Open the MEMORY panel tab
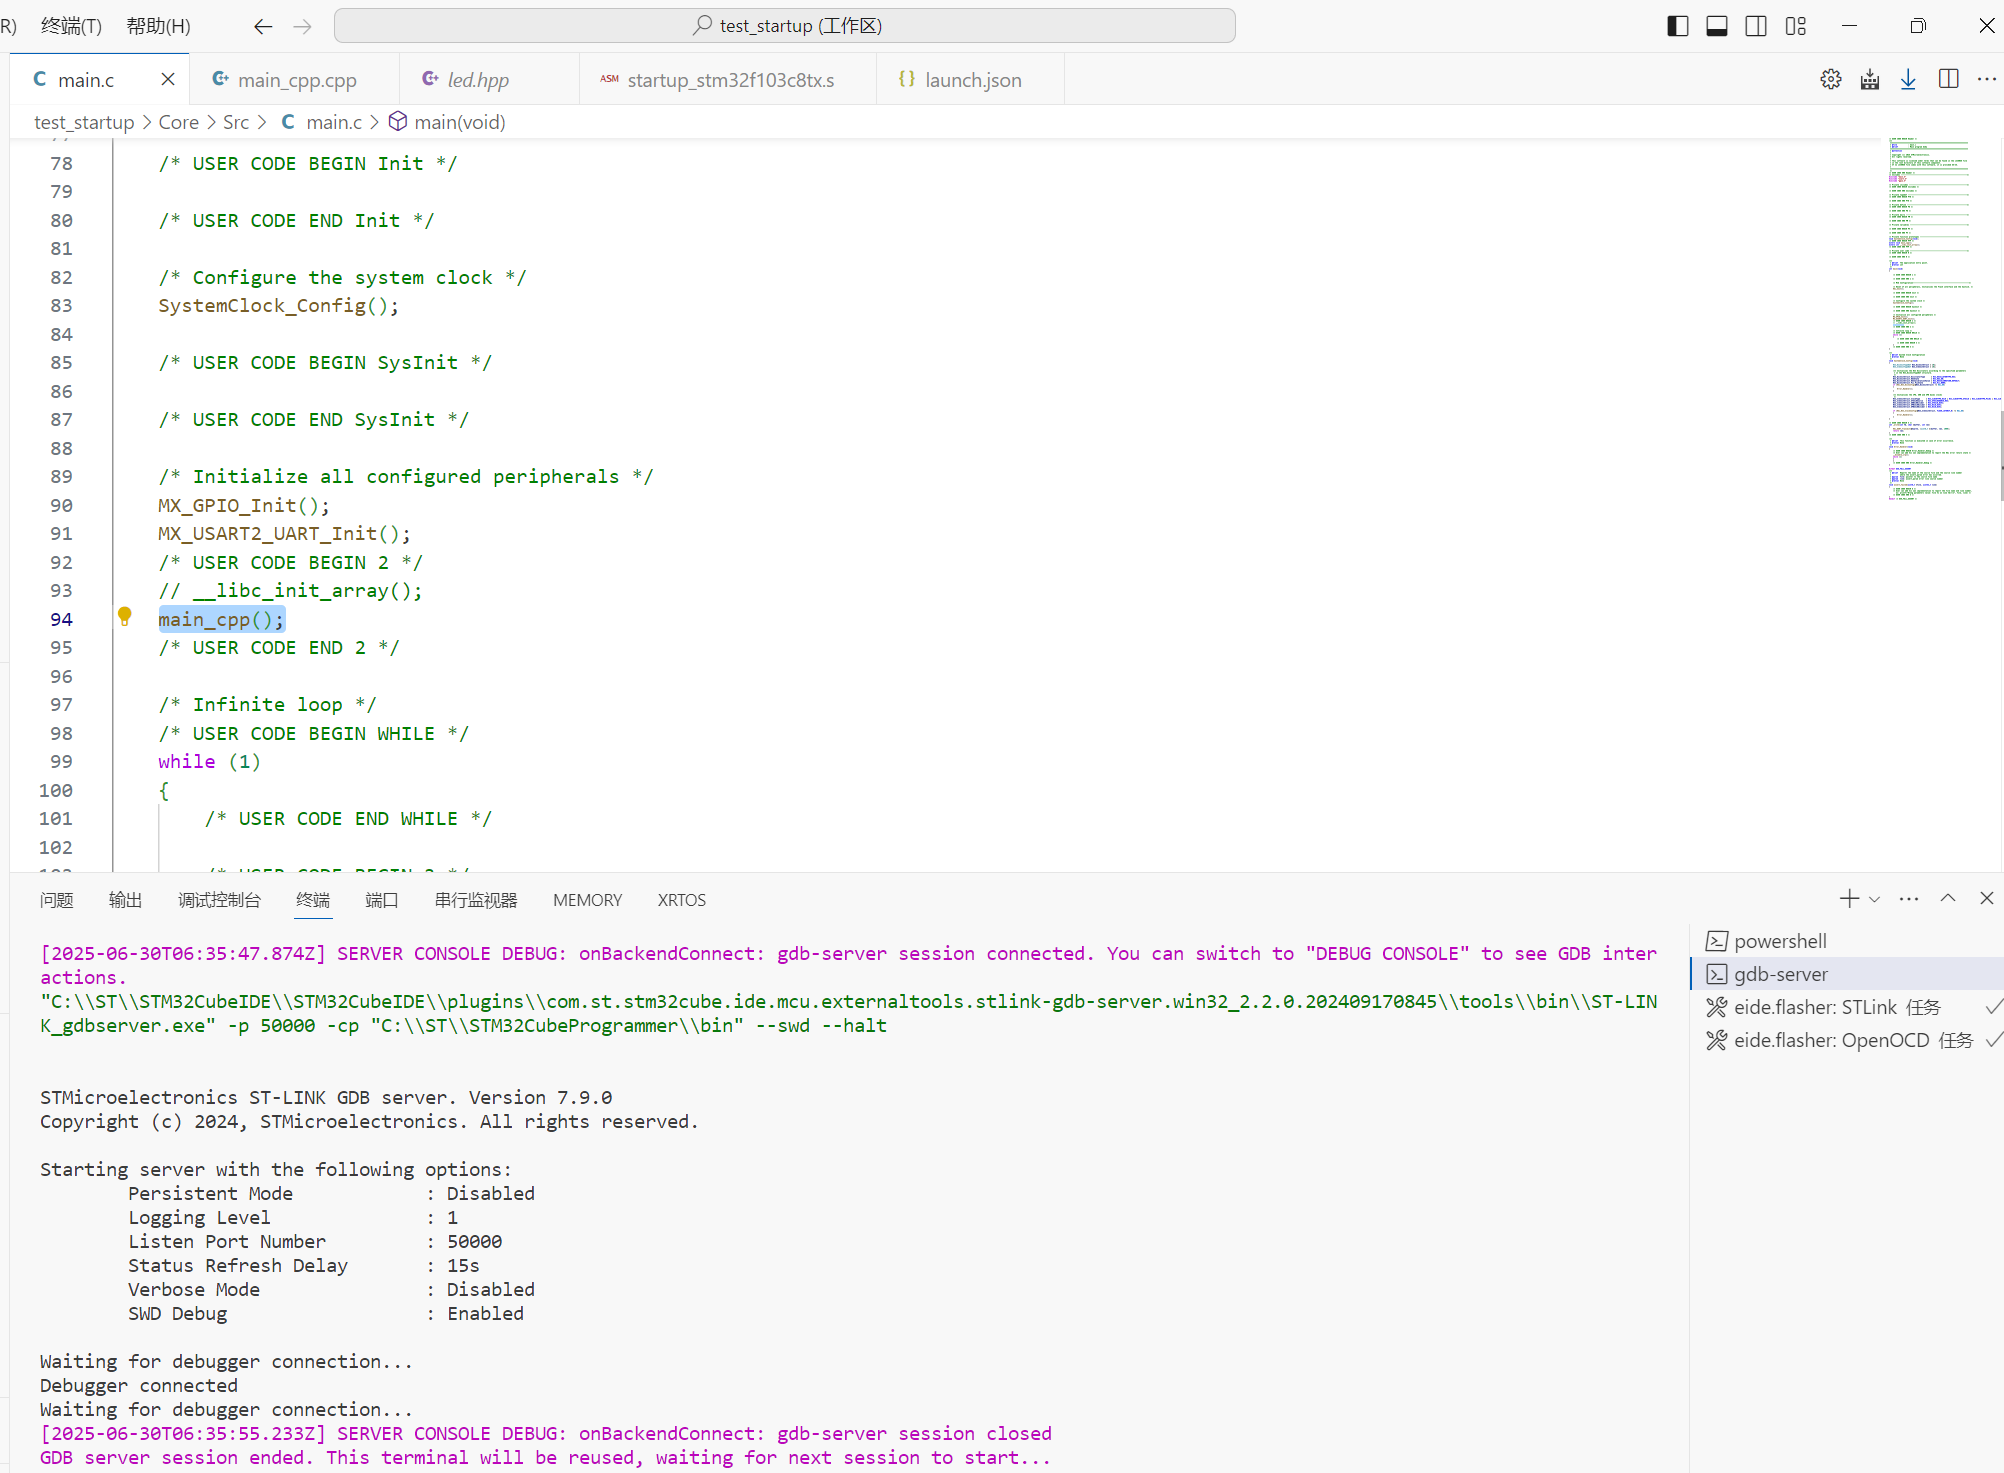 [587, 900]
